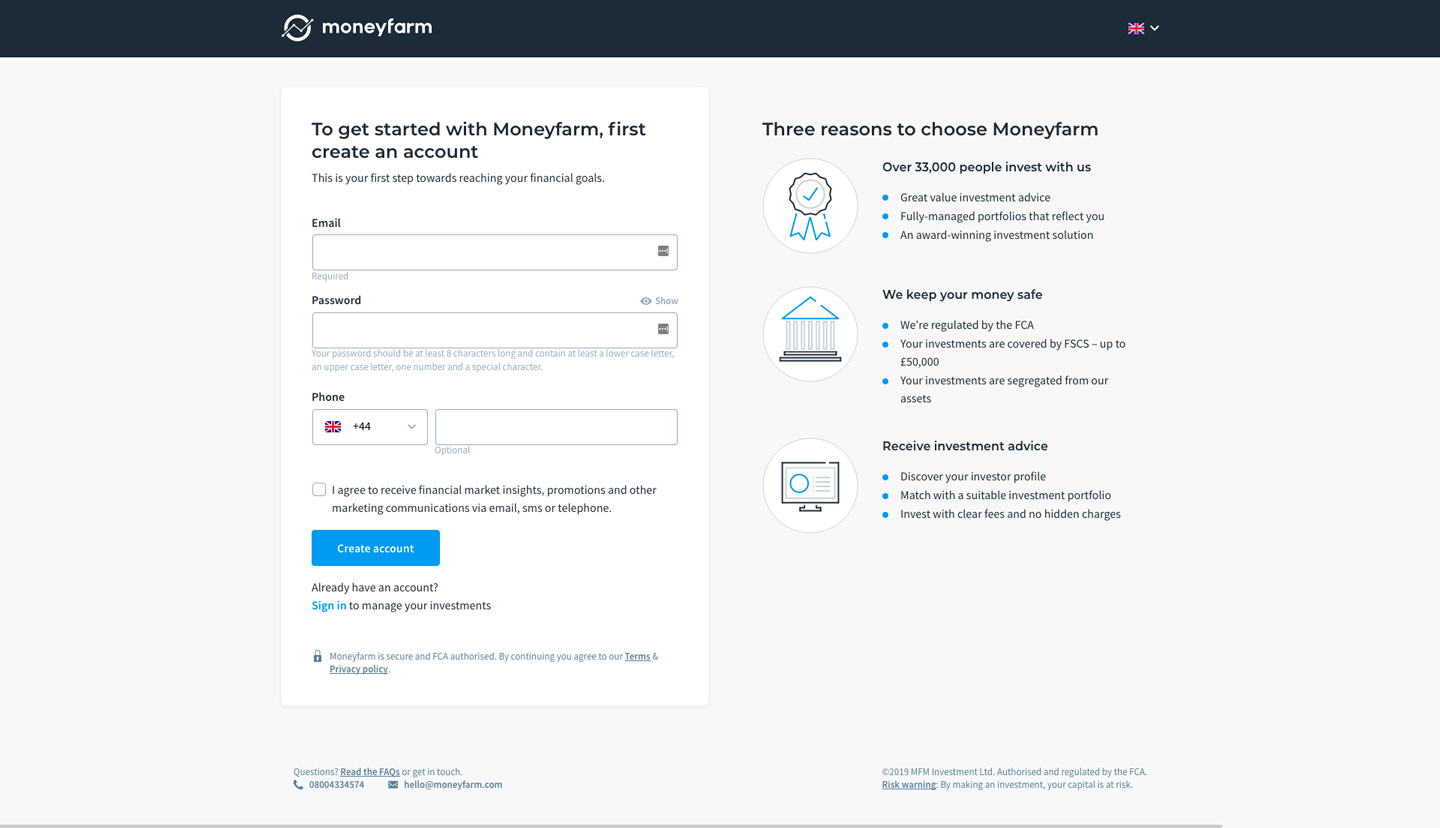1440x828 pixels.
Task: Click the 'Three reasons to choose Moneyfarm' heading
Action: [930, 129]
